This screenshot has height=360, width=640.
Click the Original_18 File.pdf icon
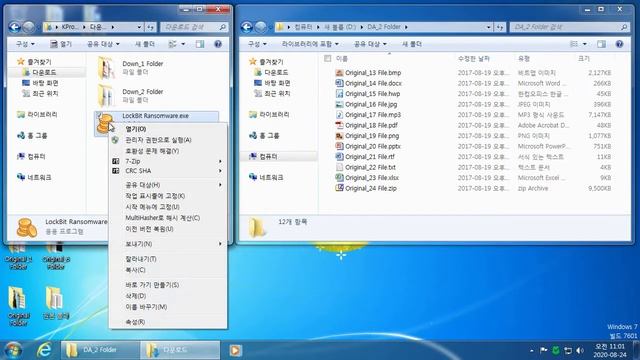(339, 125)
